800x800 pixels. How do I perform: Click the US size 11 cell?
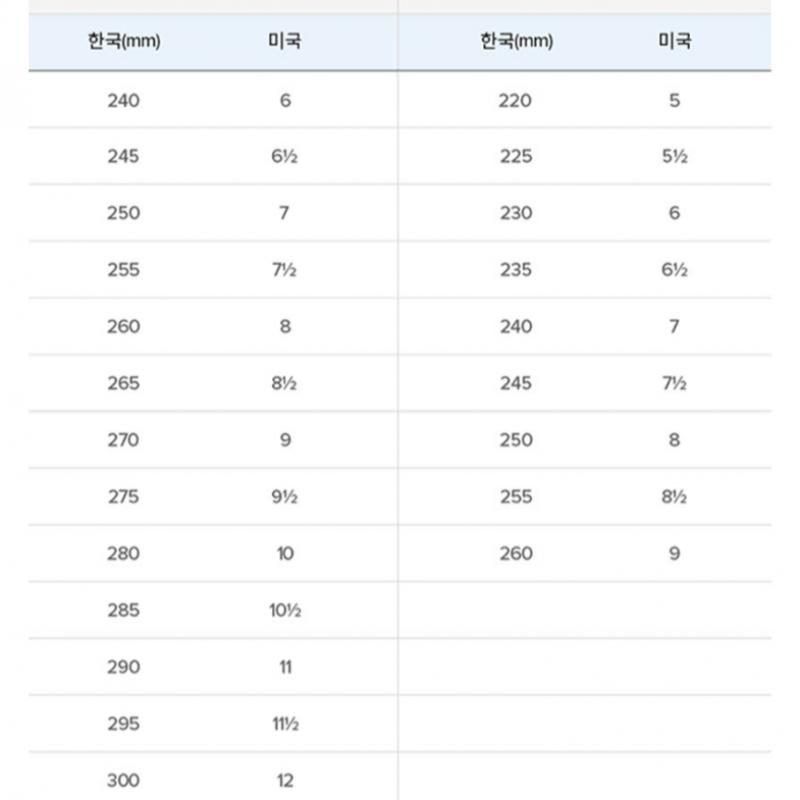point(286,667)
